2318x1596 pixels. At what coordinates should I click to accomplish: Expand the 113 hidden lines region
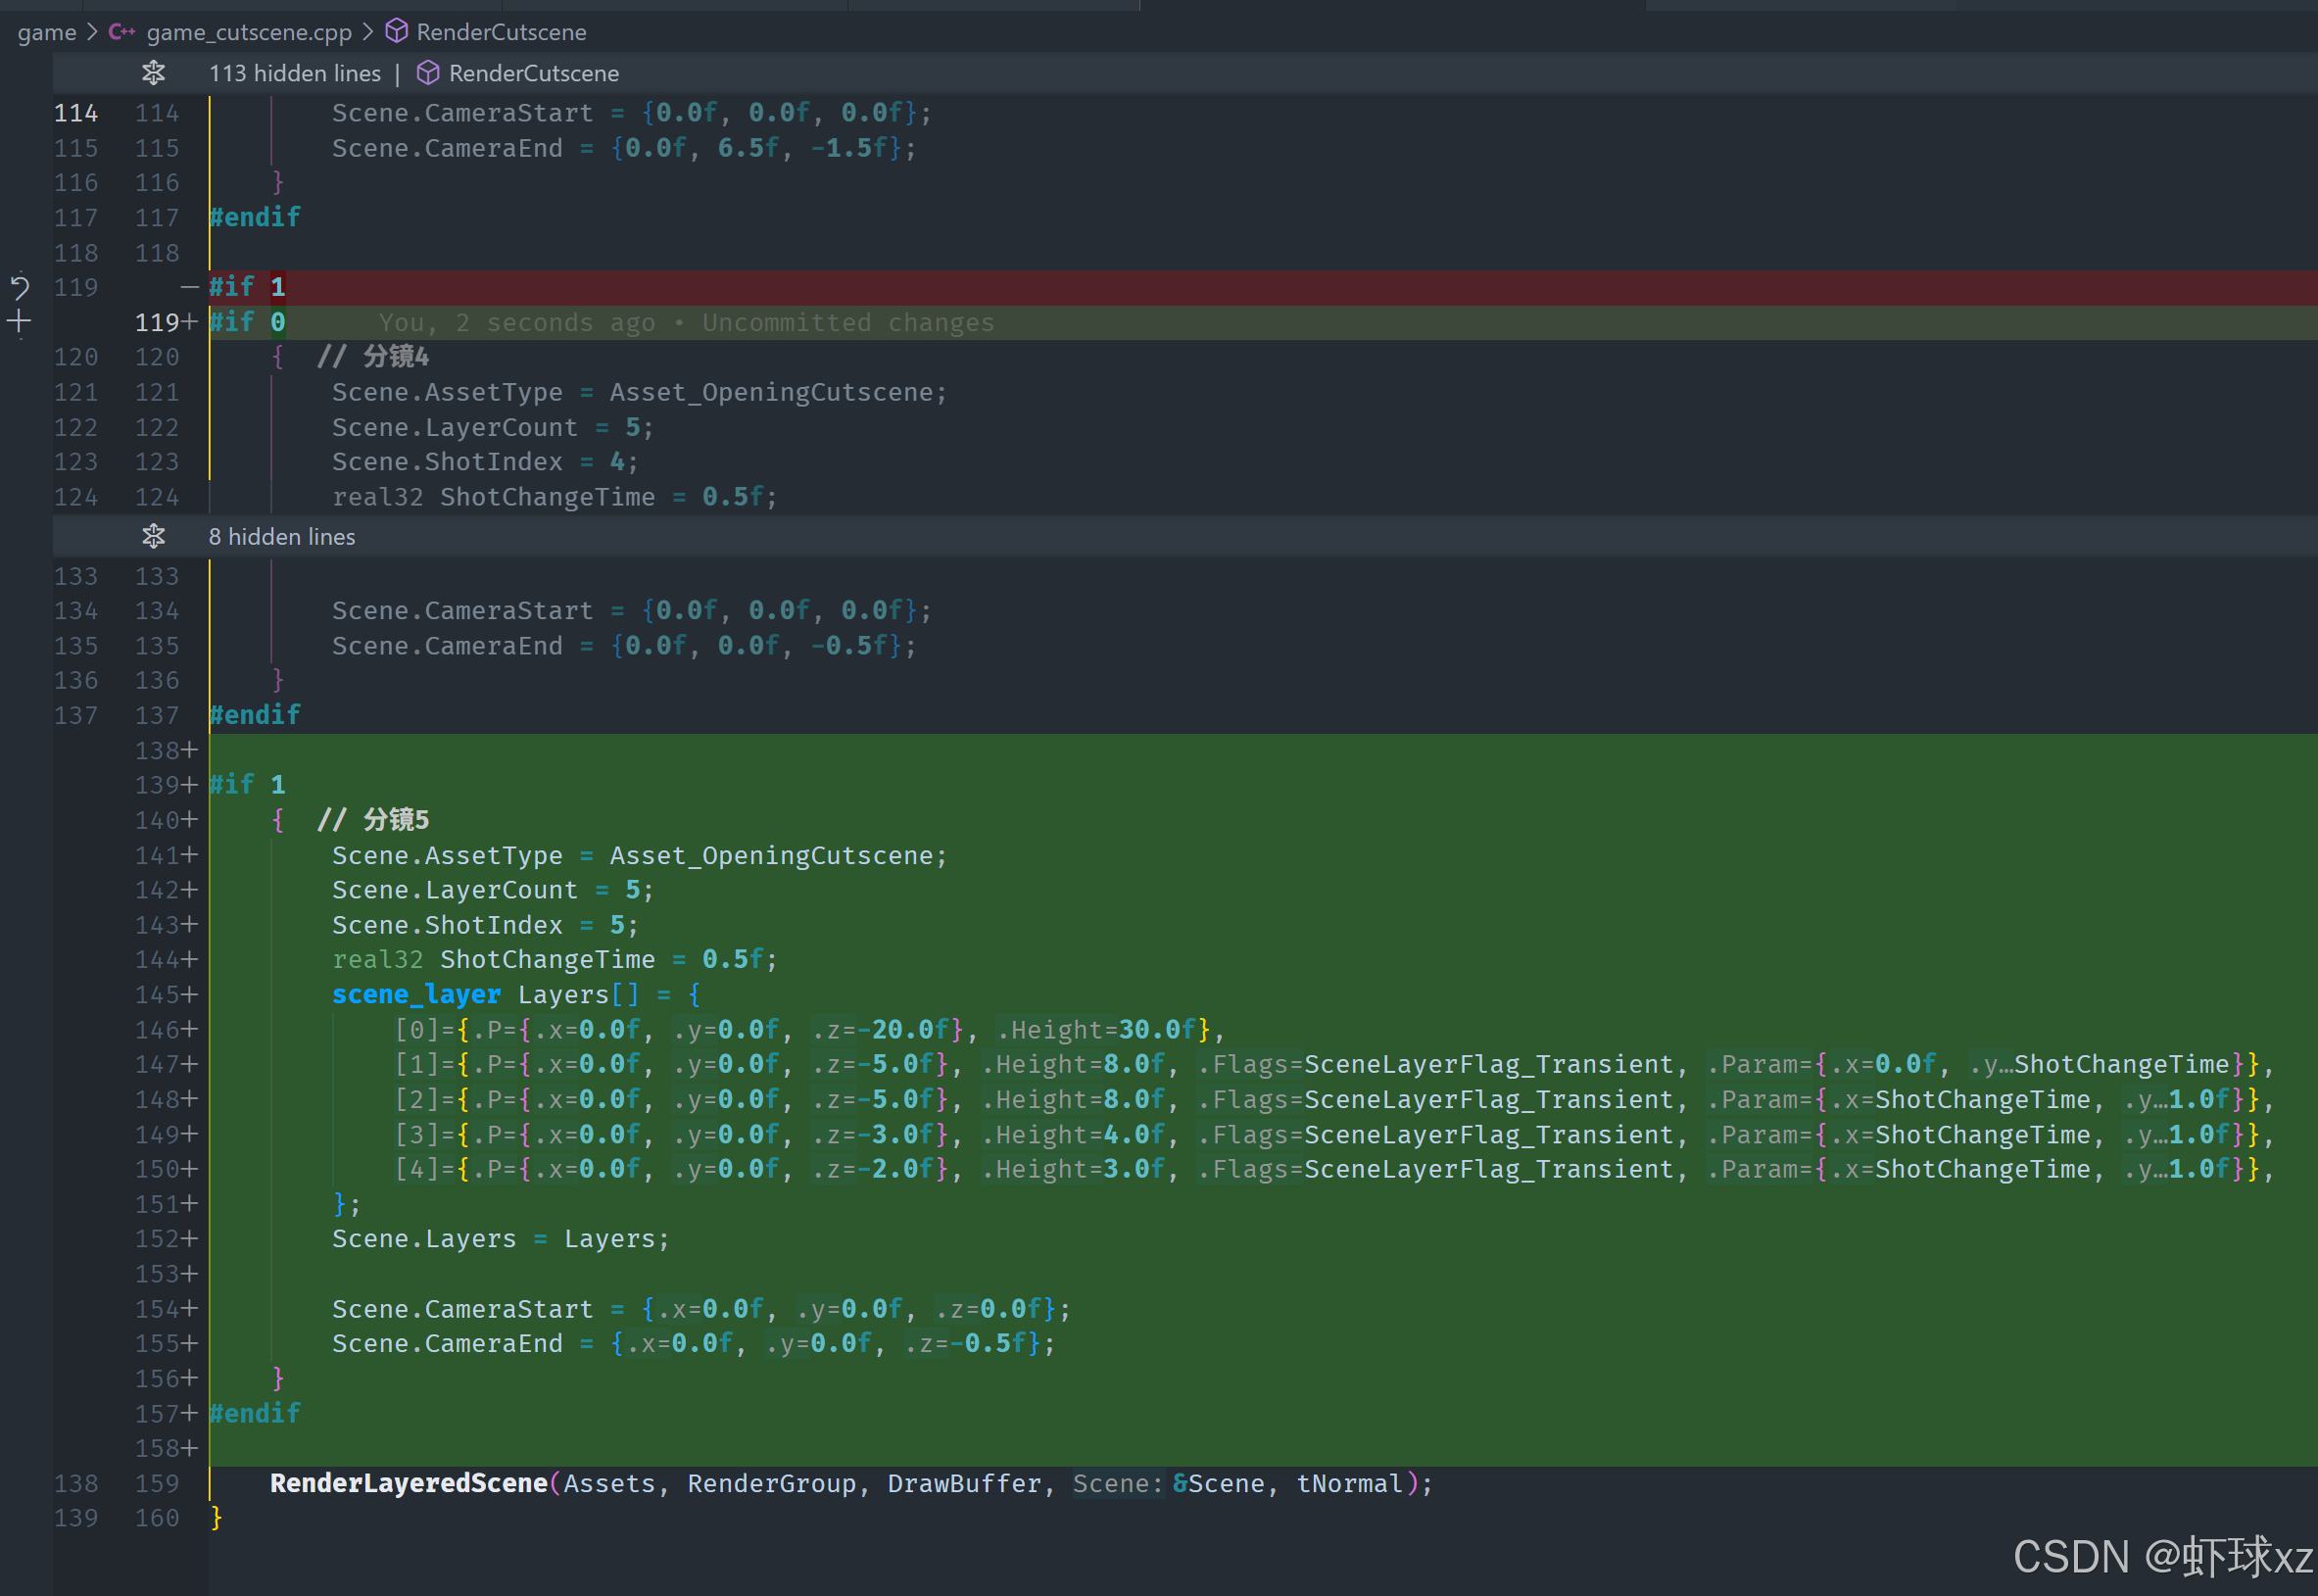pos(295,73)
